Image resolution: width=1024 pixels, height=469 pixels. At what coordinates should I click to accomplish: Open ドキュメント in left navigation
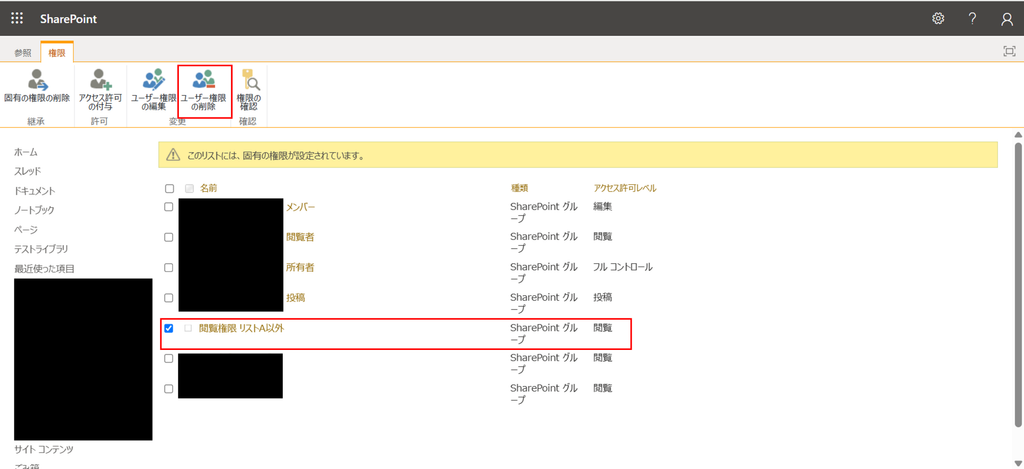pos(35,191)
